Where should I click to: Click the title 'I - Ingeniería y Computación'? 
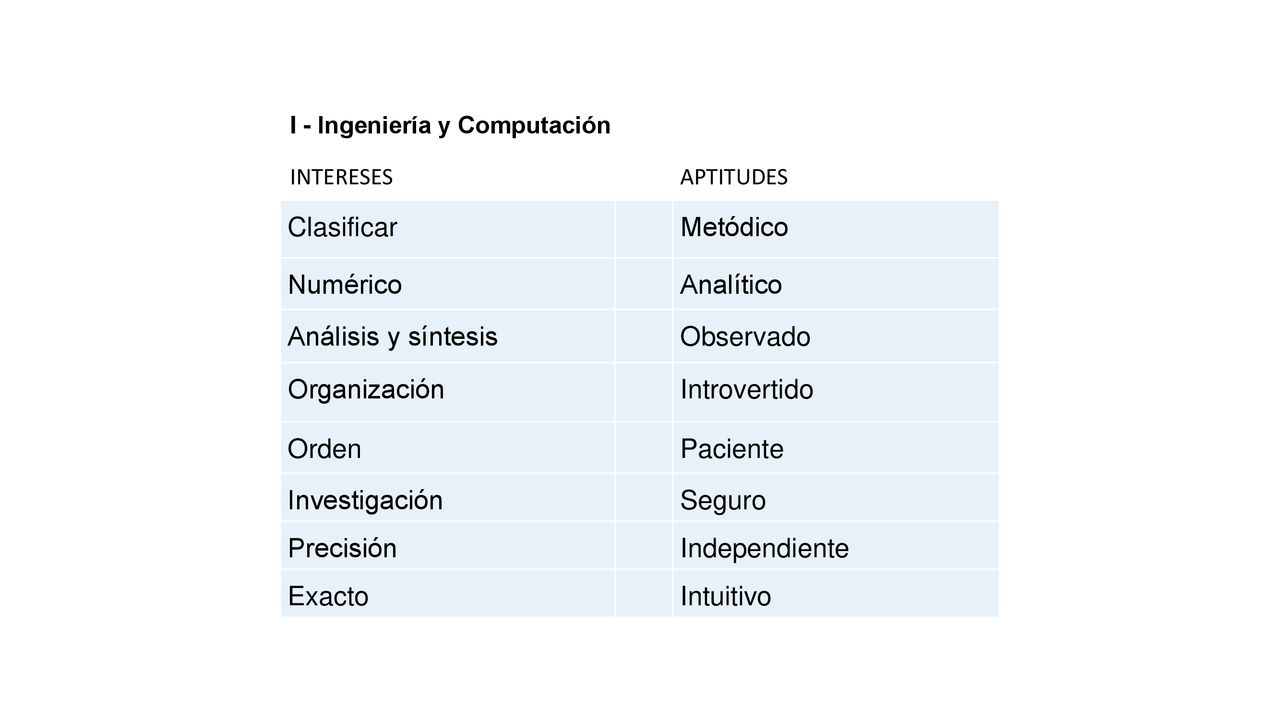tap(450, 126)
